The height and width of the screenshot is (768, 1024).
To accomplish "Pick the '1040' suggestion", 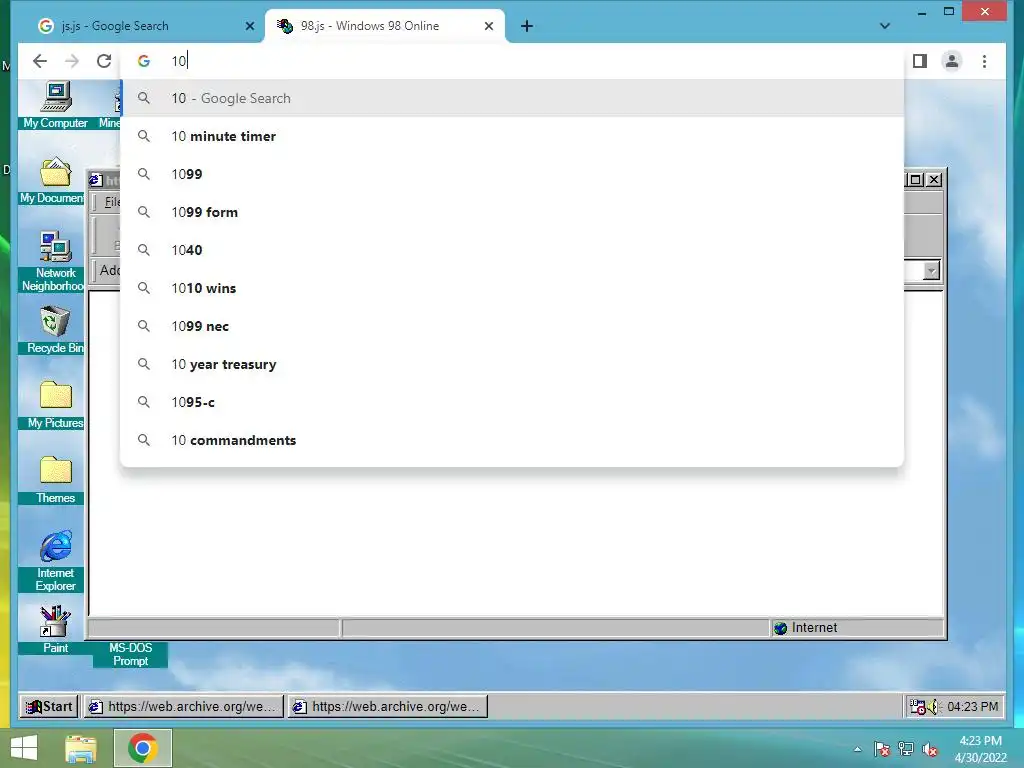I will (513, 250).
